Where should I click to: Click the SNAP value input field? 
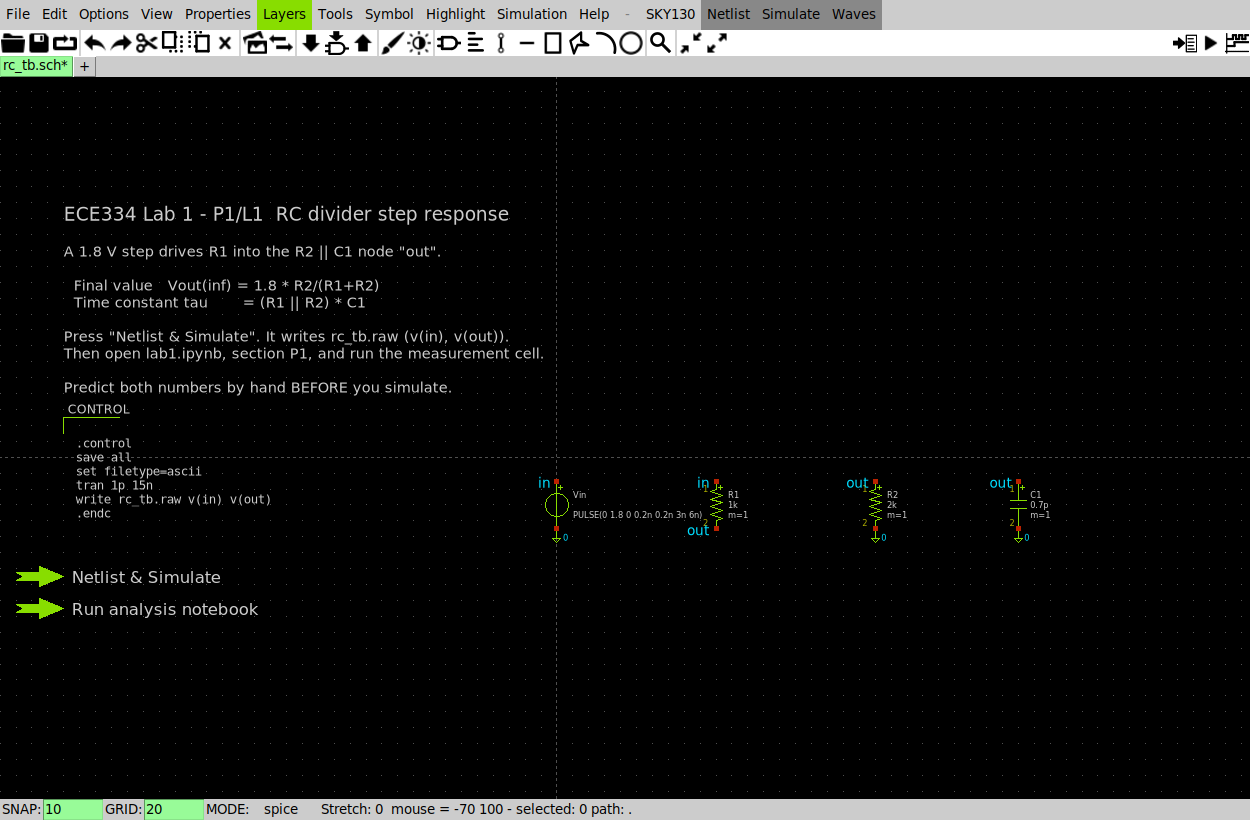point(72,809)
